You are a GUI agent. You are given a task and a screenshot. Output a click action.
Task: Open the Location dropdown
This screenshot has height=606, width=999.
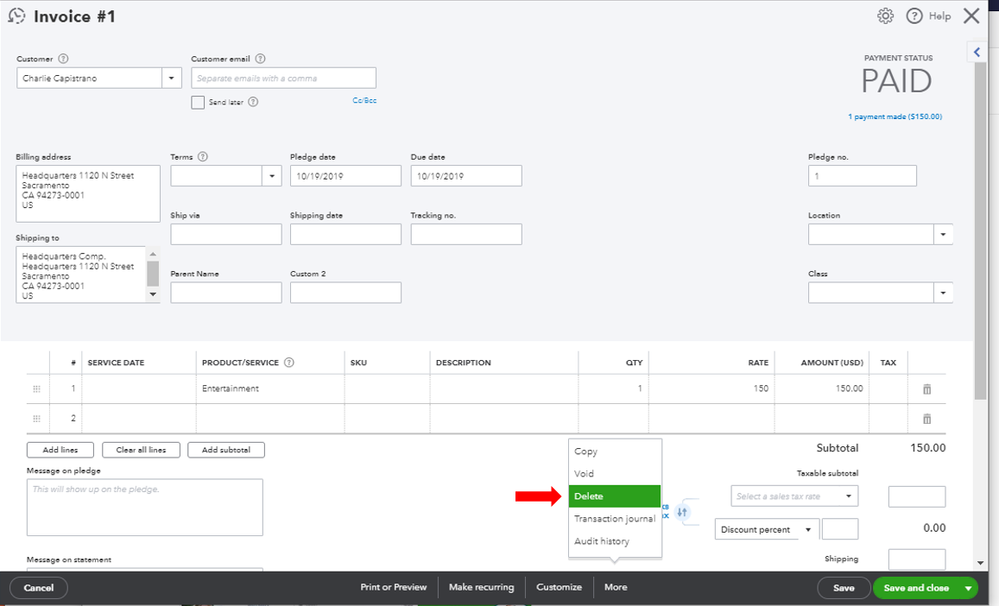943,234
